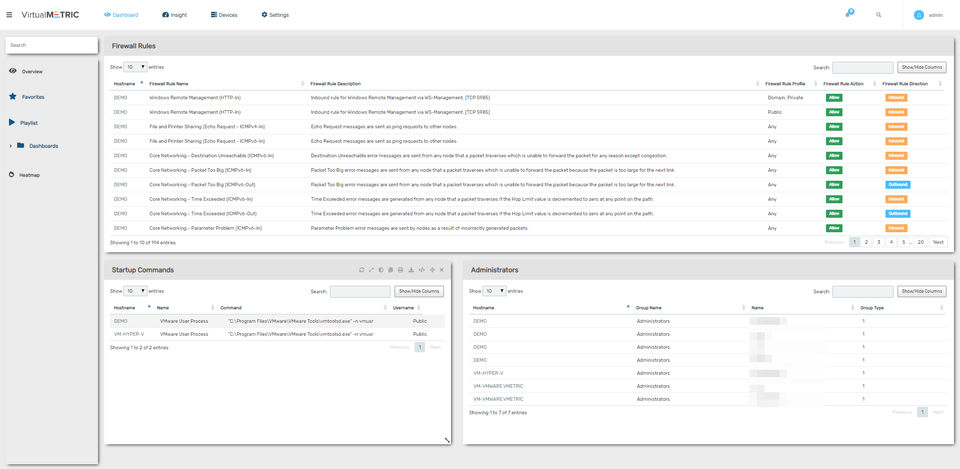Click Show/Hide Columns in Administrators

coord(921,291)
